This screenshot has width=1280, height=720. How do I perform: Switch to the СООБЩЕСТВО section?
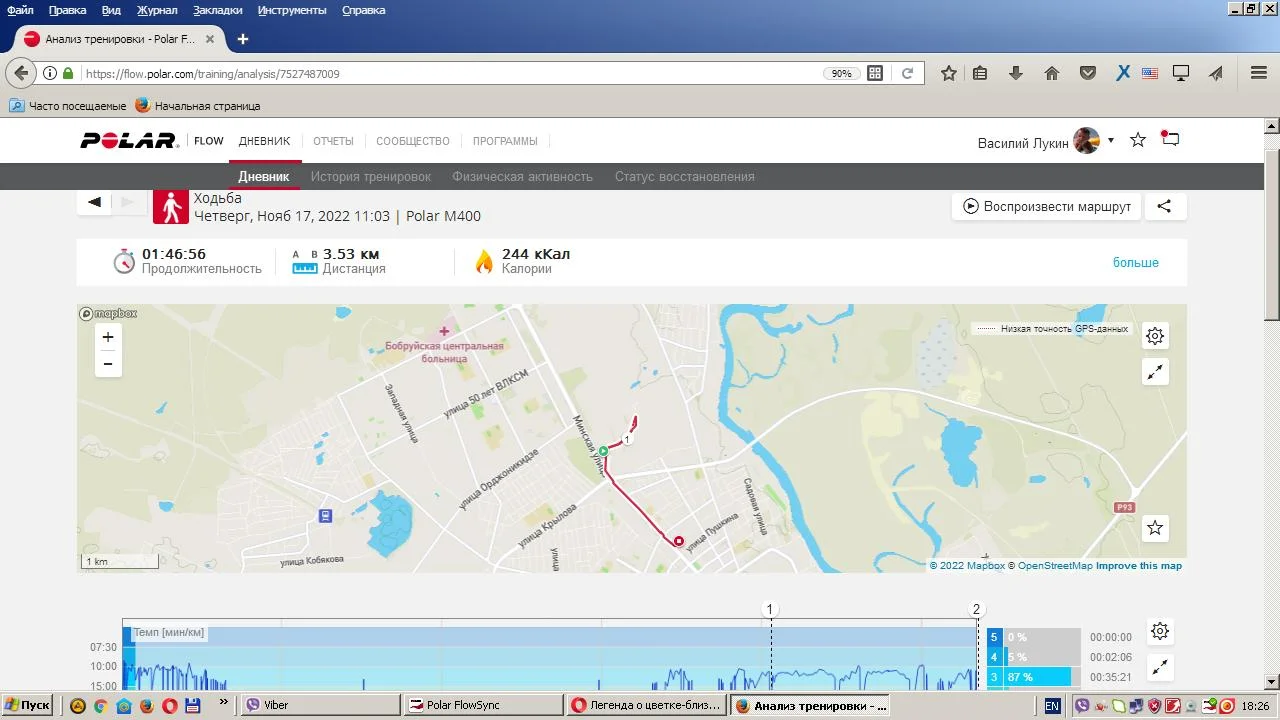tap(413, 141)
